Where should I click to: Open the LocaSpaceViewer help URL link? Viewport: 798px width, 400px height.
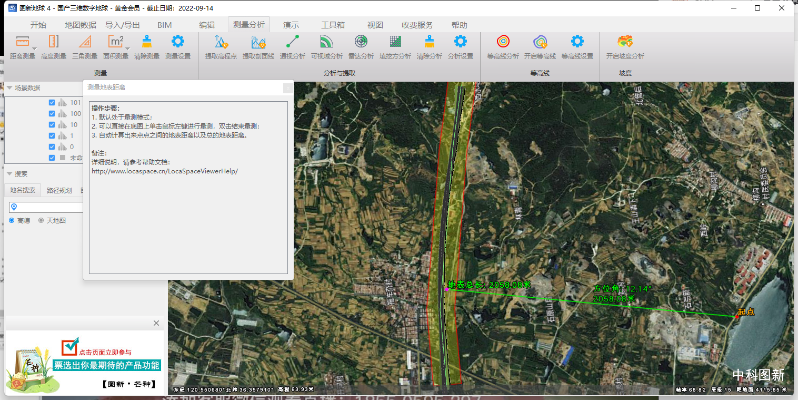click(x=164, y=171)
